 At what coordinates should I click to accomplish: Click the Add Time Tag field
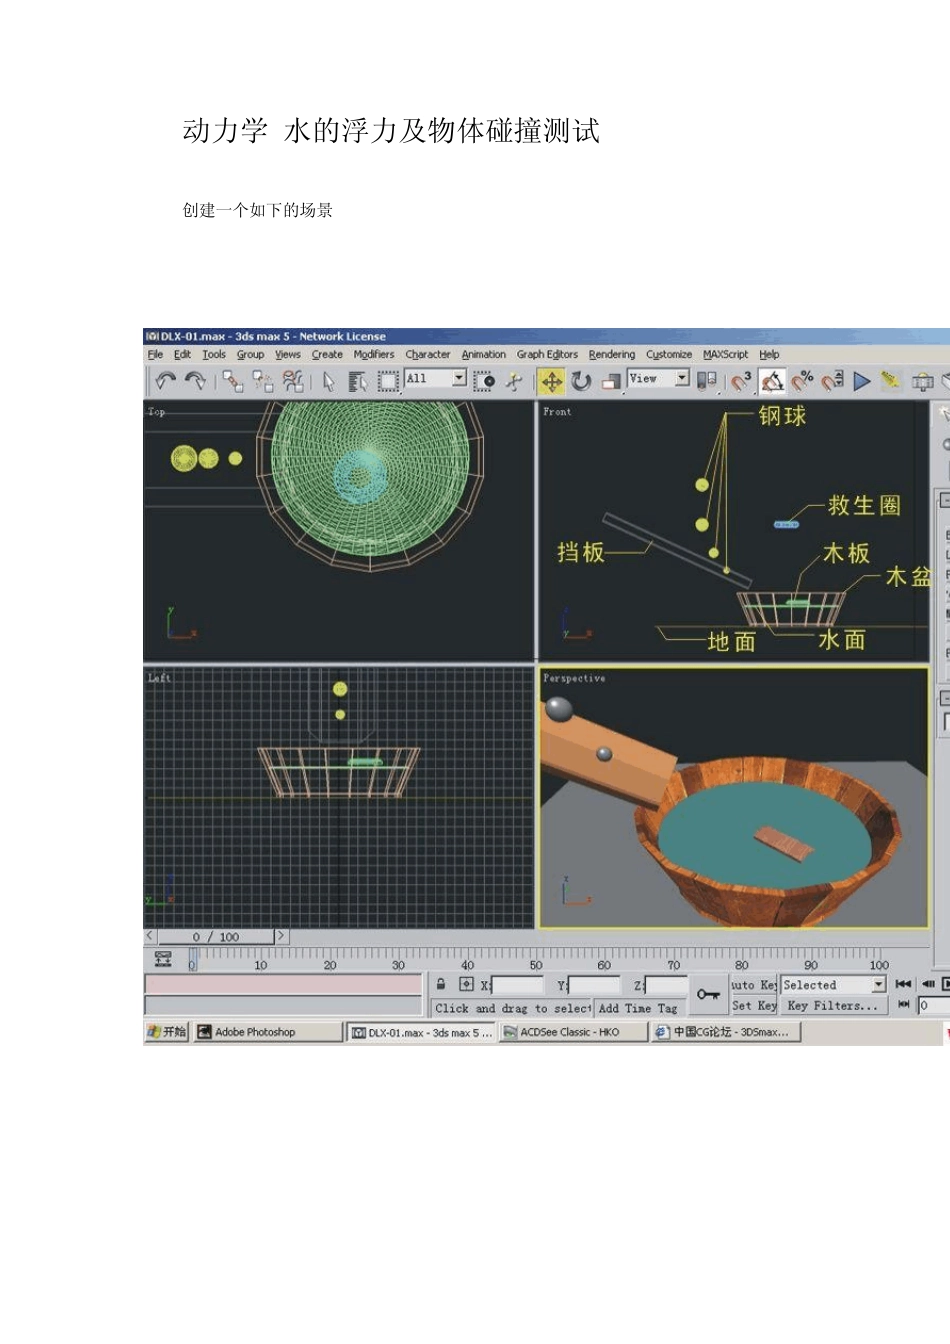coord(638,1008)
